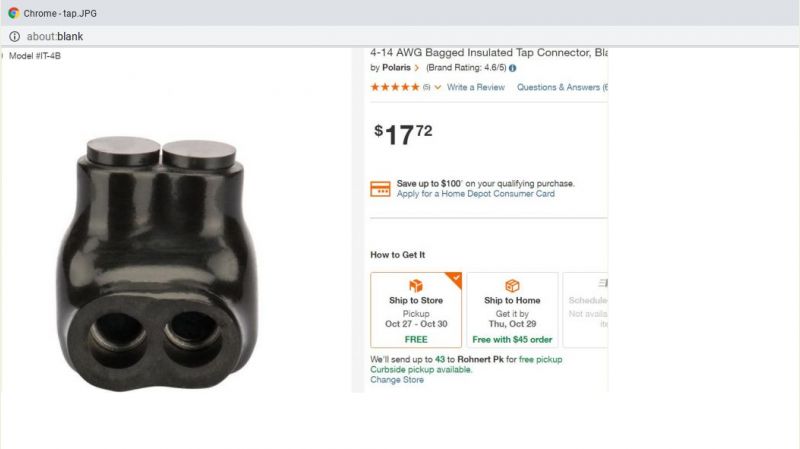The width and height of the screenshot is (800, 449).
Task: Click the site information icon beside about:blank
Action: tap(14, 36)
